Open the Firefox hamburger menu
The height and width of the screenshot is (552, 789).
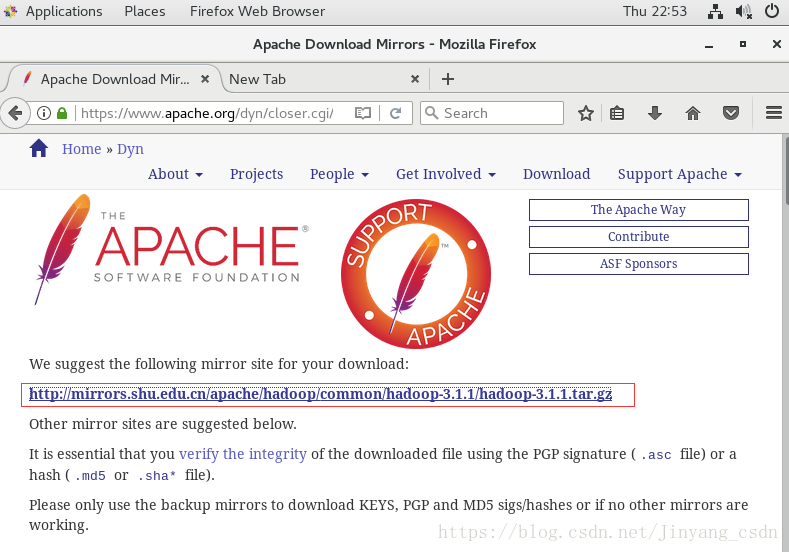(774, 113)
